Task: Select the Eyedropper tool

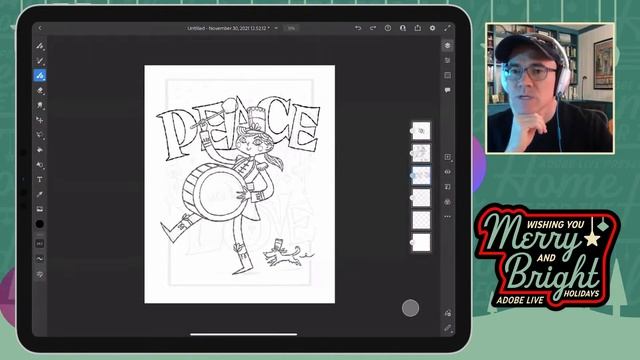Action: 40,194
